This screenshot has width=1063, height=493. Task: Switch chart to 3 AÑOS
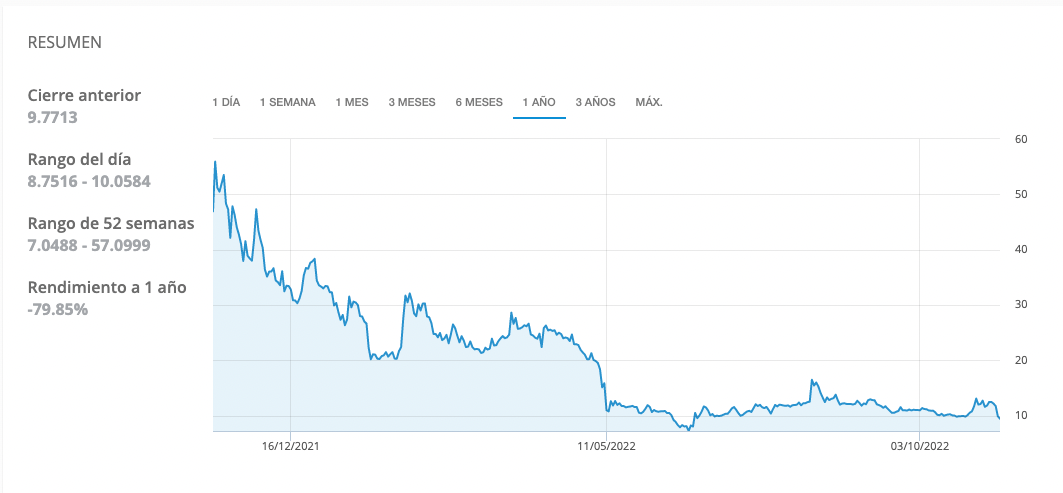[595, 102]
